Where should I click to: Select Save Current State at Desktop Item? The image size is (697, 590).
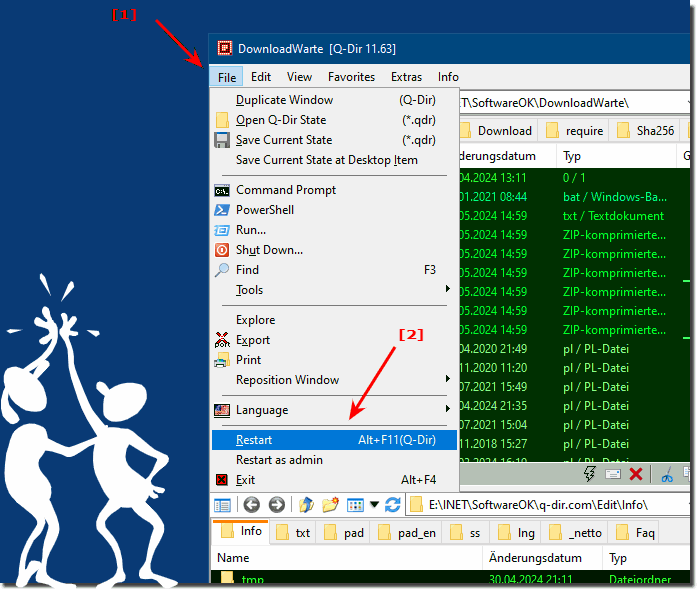click(335, 160)
